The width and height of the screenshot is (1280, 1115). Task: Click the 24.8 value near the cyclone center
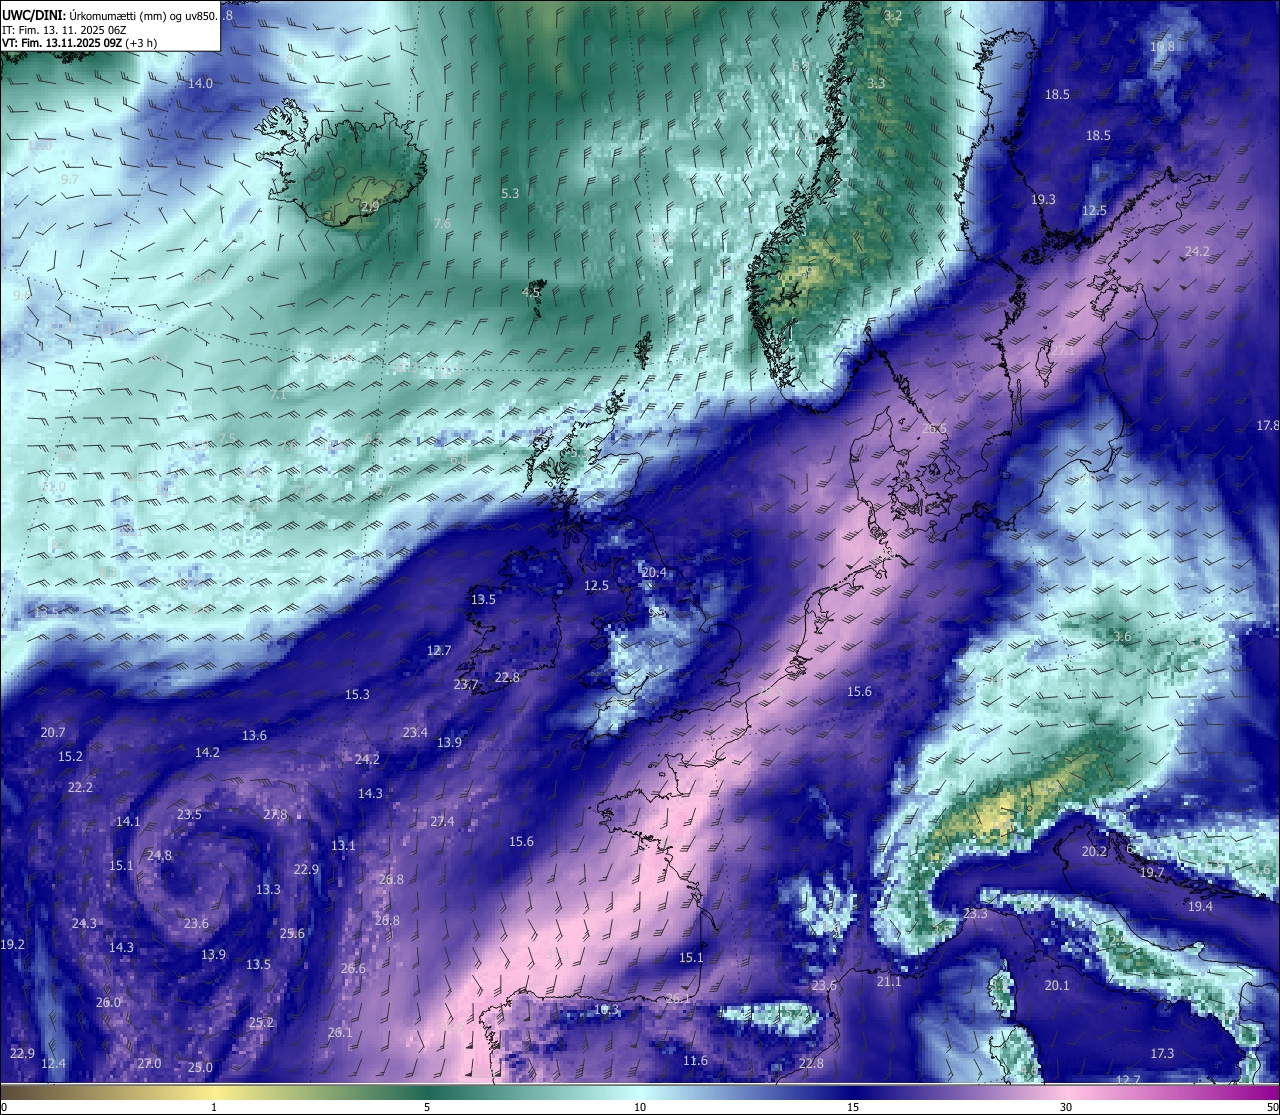(159, 856)
